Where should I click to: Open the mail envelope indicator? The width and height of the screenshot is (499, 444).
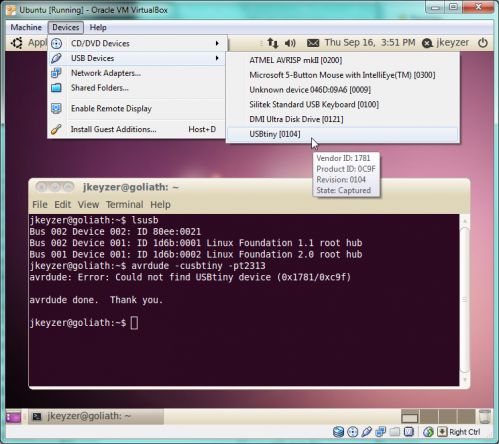coord(313,43)
